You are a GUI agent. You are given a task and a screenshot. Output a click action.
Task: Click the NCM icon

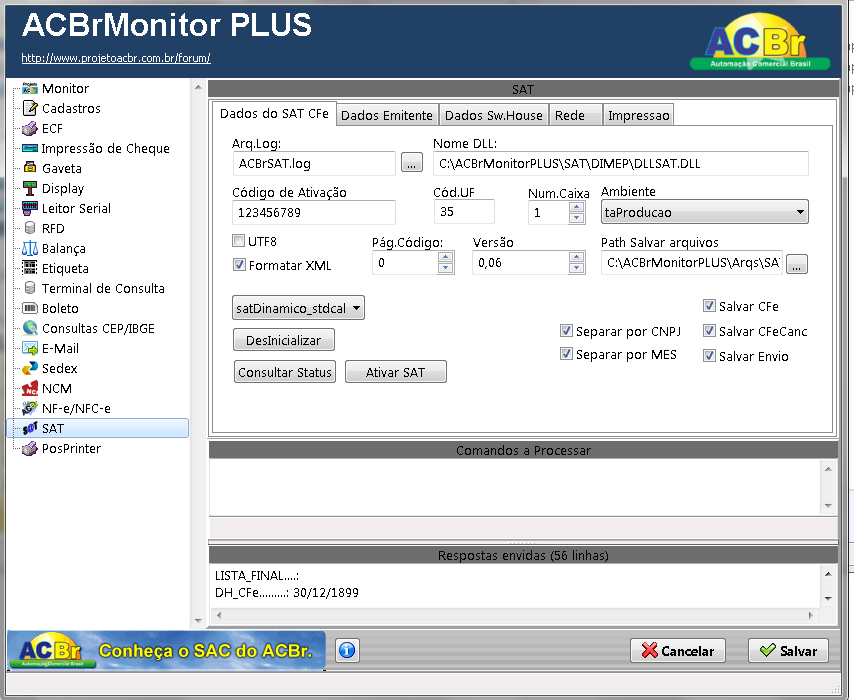(29, 388)
